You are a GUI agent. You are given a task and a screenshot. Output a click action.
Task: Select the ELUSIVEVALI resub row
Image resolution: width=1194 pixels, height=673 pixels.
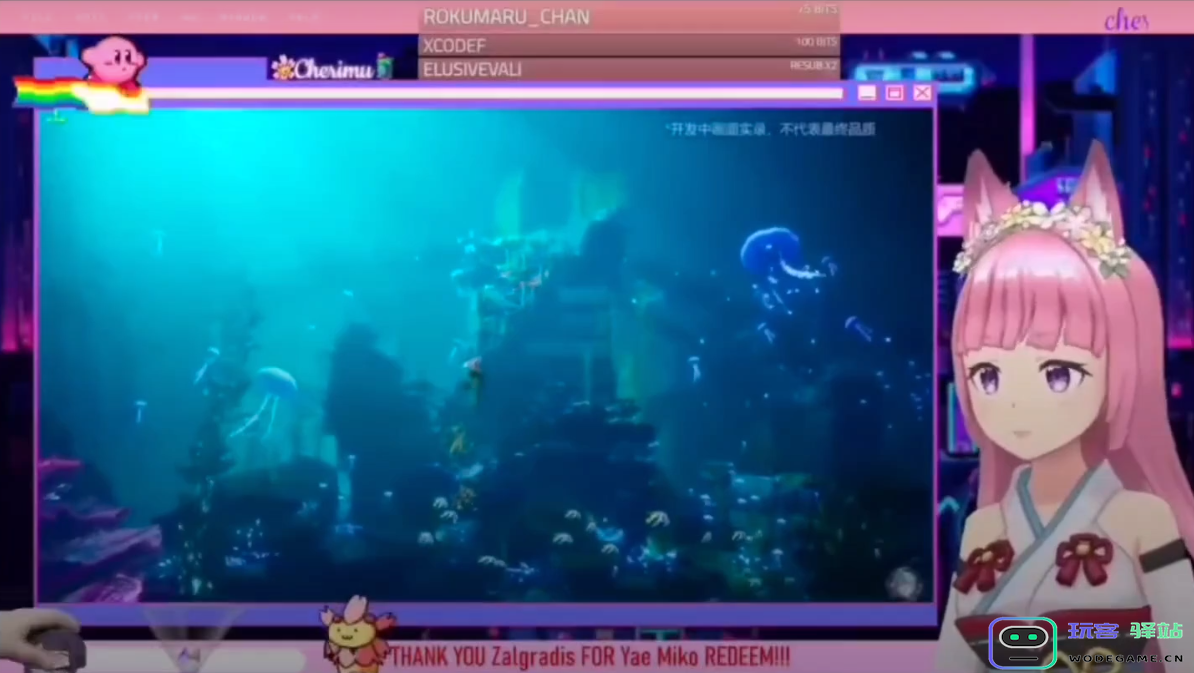629,69
